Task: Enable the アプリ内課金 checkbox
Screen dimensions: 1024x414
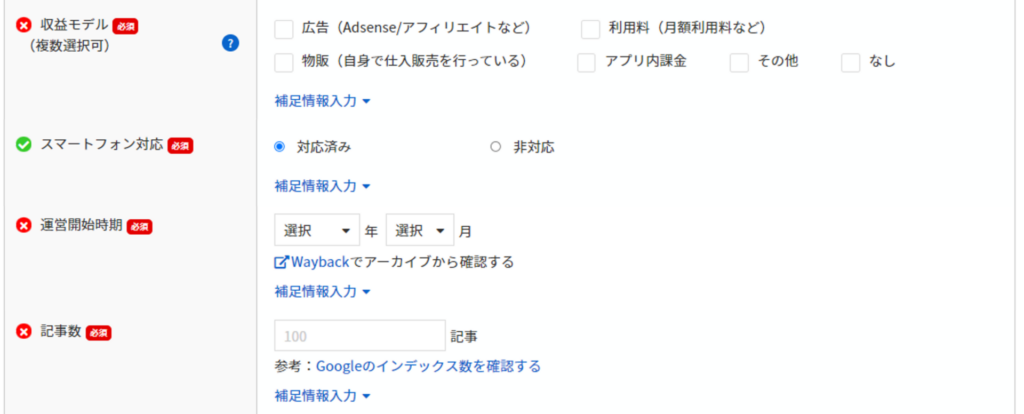Action: (586, 63)
